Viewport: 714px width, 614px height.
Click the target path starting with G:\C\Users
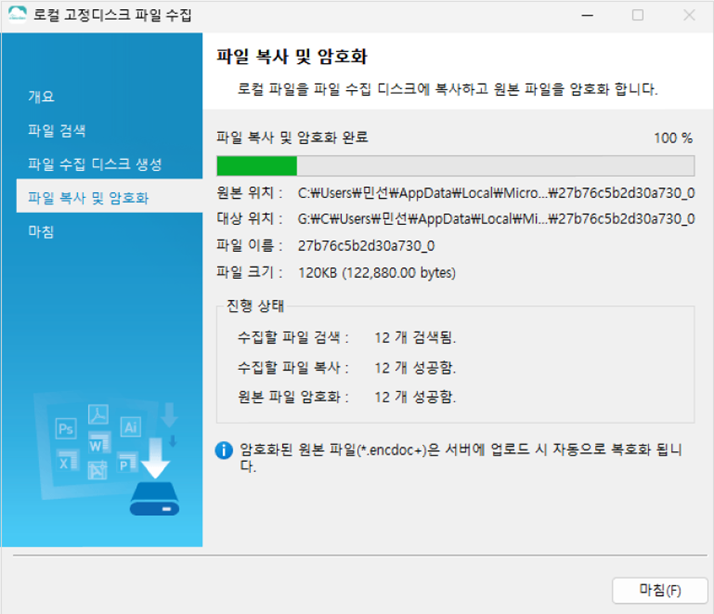pos(496,219)
